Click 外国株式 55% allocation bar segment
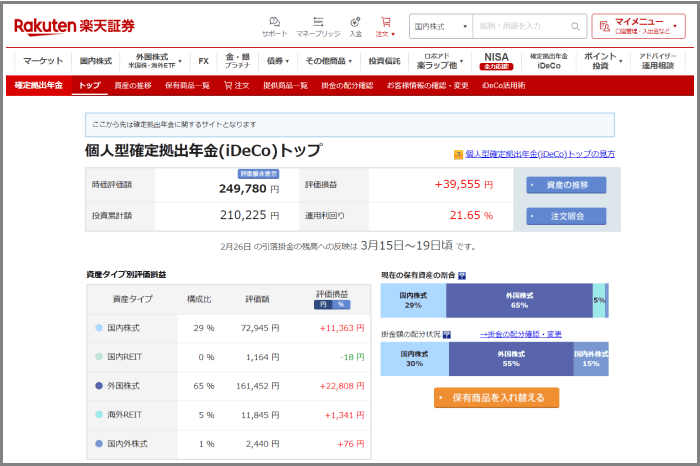This screenshot has width=700, height=466. 511,359
